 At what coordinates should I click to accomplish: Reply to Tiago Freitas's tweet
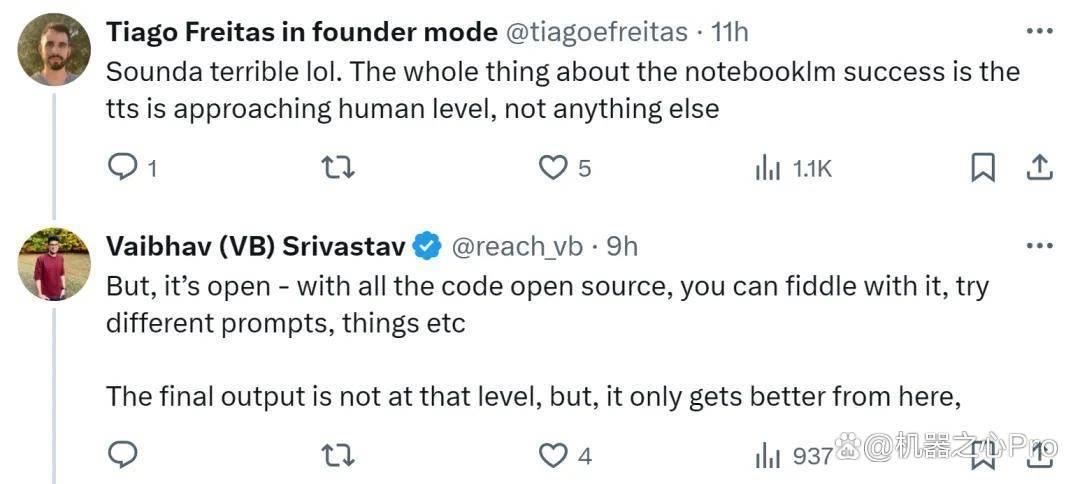133,168
